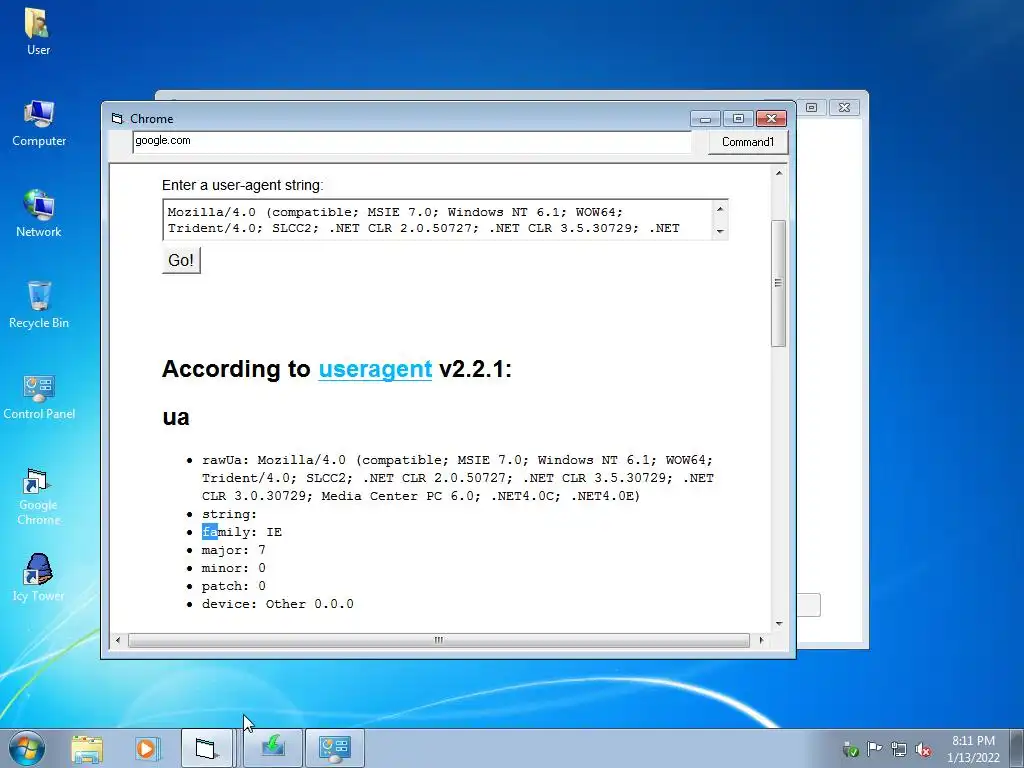The height and width of the screenshot is (768, 1024).
Task: Click the 'device: Other 0.0.0' entry
Action: [278, 604]
